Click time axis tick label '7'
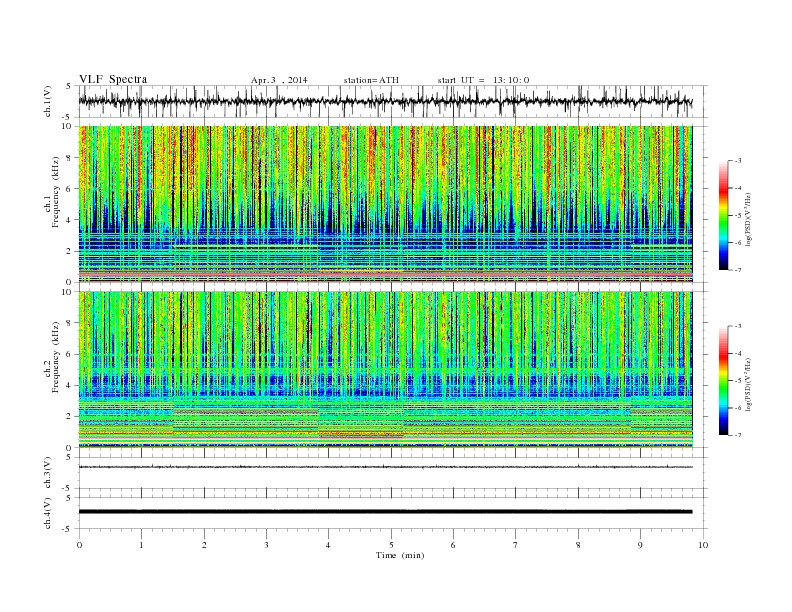 point(516,545)
